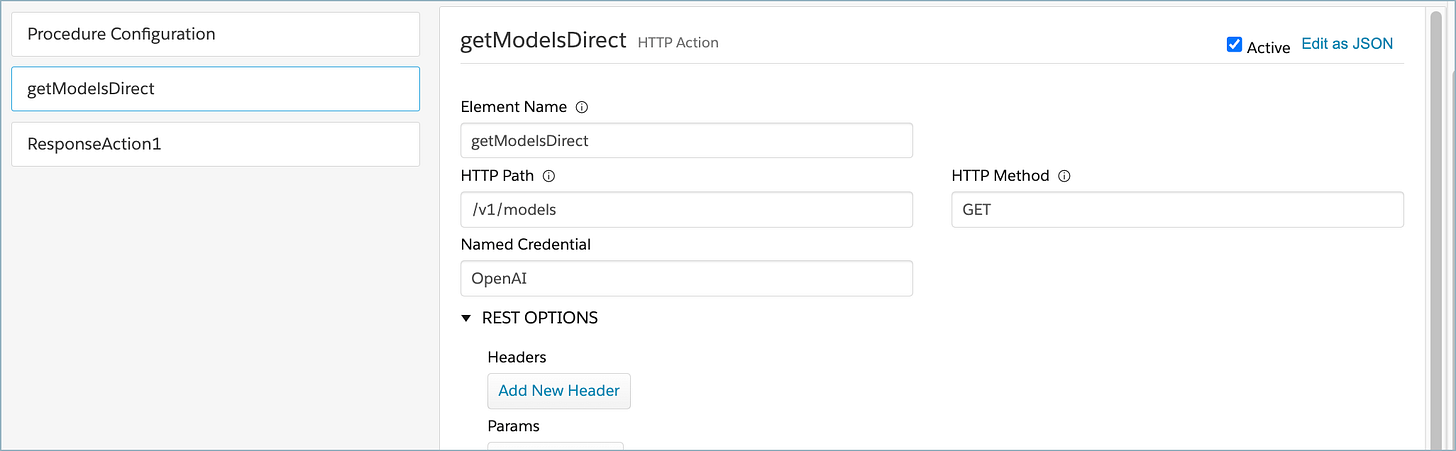Select the getModelsDirect step in the sidebar
1456x451 pixels.
pos(215,89)
